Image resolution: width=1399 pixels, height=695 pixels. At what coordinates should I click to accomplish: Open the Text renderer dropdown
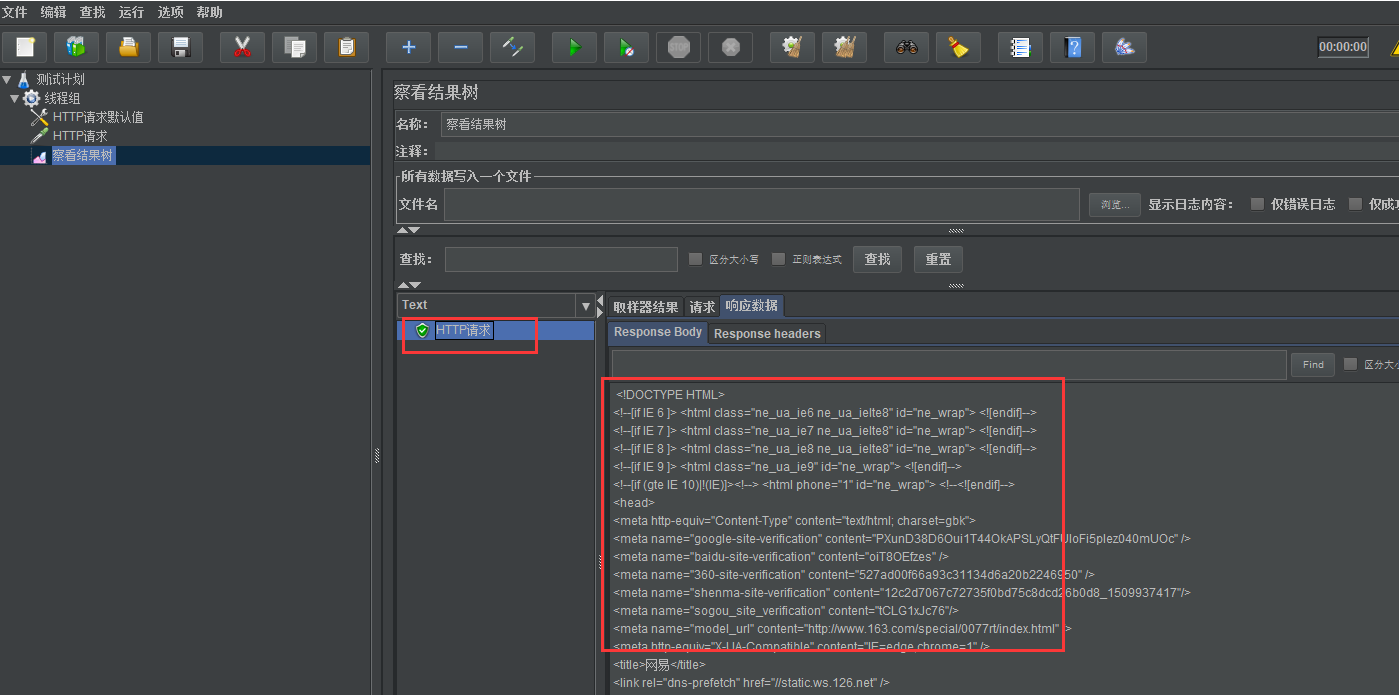click(x=586, y=305)
